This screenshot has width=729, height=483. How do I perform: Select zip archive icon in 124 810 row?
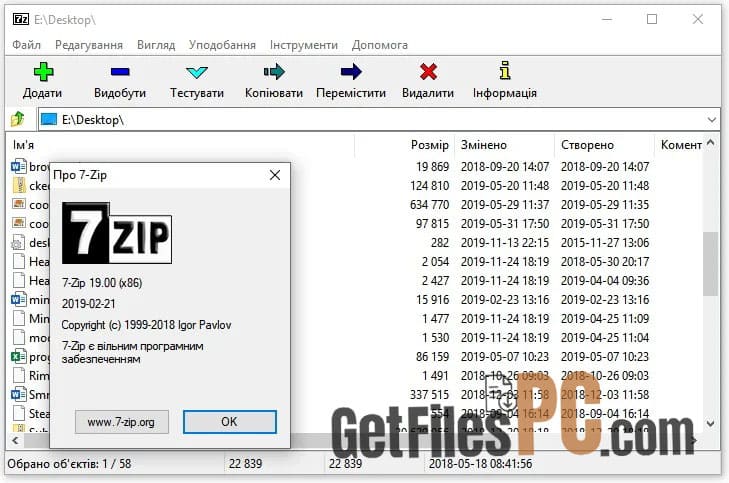click(19, 185)
